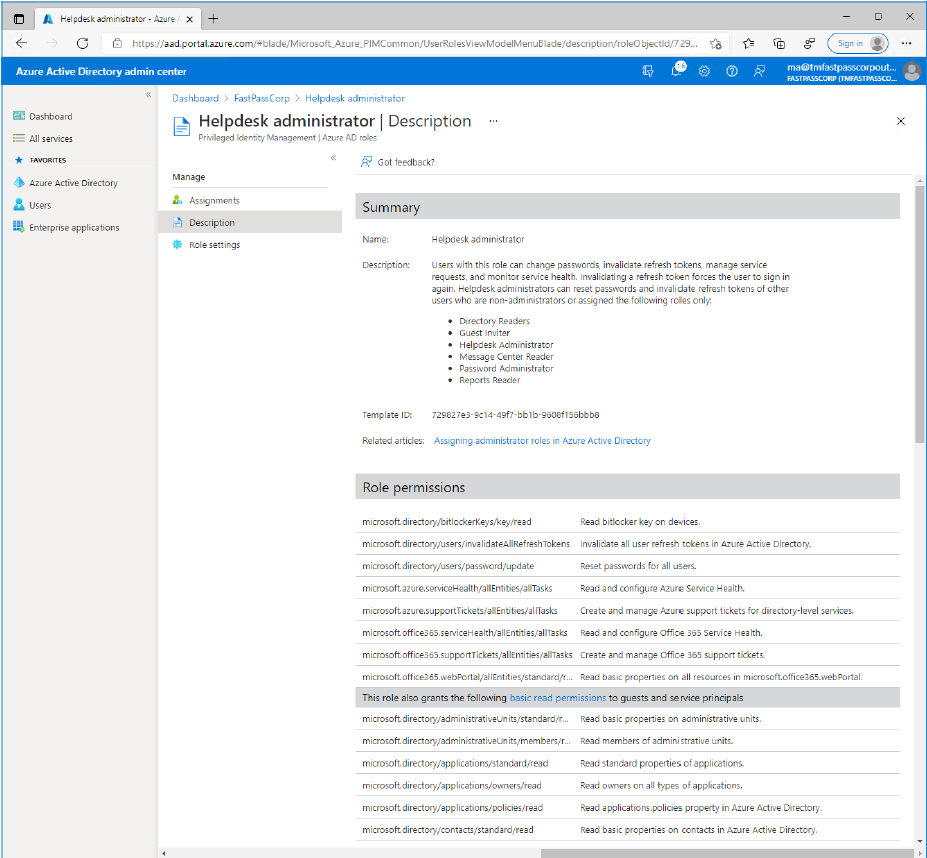Viewport: 927px width, 858px height.
Task: Collapse the Manage menu panel
Action: coord(333,158)
